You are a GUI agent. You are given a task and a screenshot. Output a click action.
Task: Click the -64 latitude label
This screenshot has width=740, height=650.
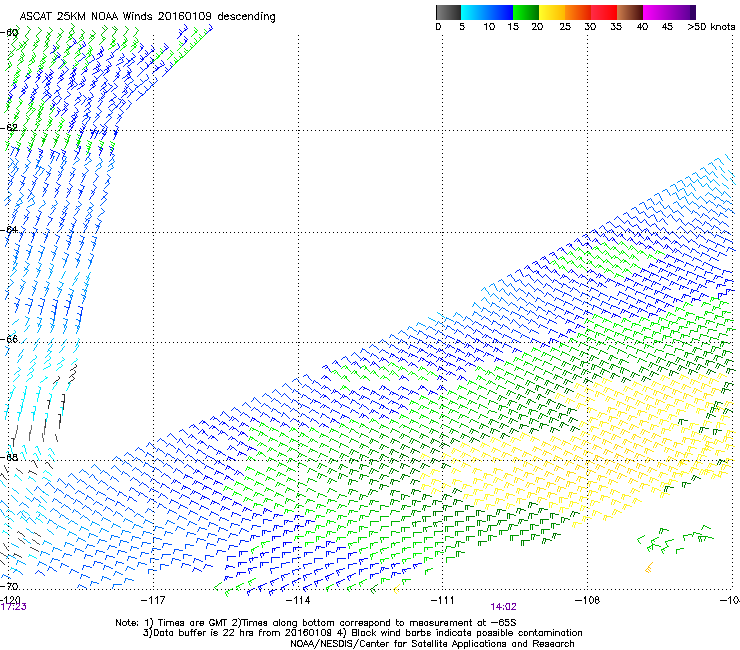click(x=10, y=230)
